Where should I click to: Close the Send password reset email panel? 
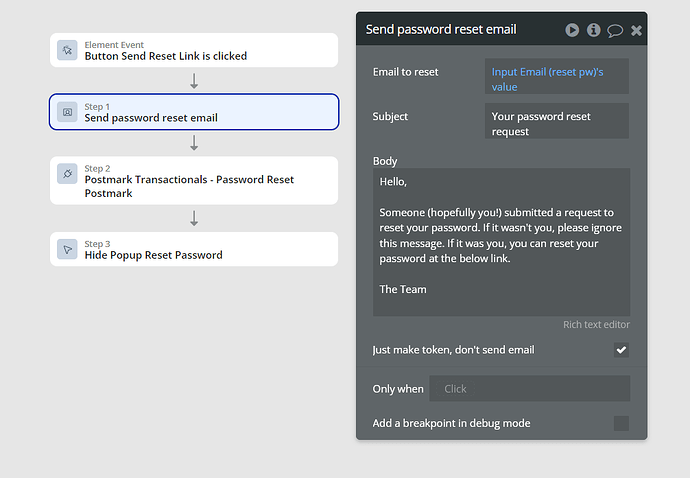[x=636, y=30]
